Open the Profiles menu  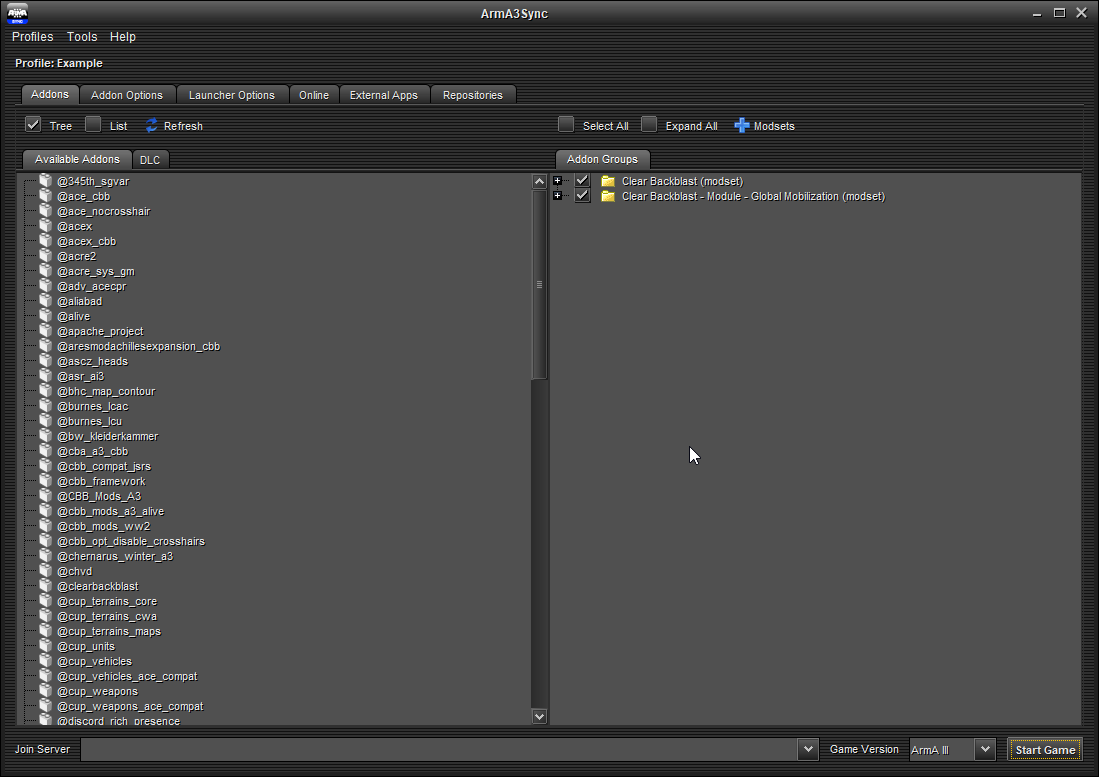pyautogui.click(x=32, y=36)
